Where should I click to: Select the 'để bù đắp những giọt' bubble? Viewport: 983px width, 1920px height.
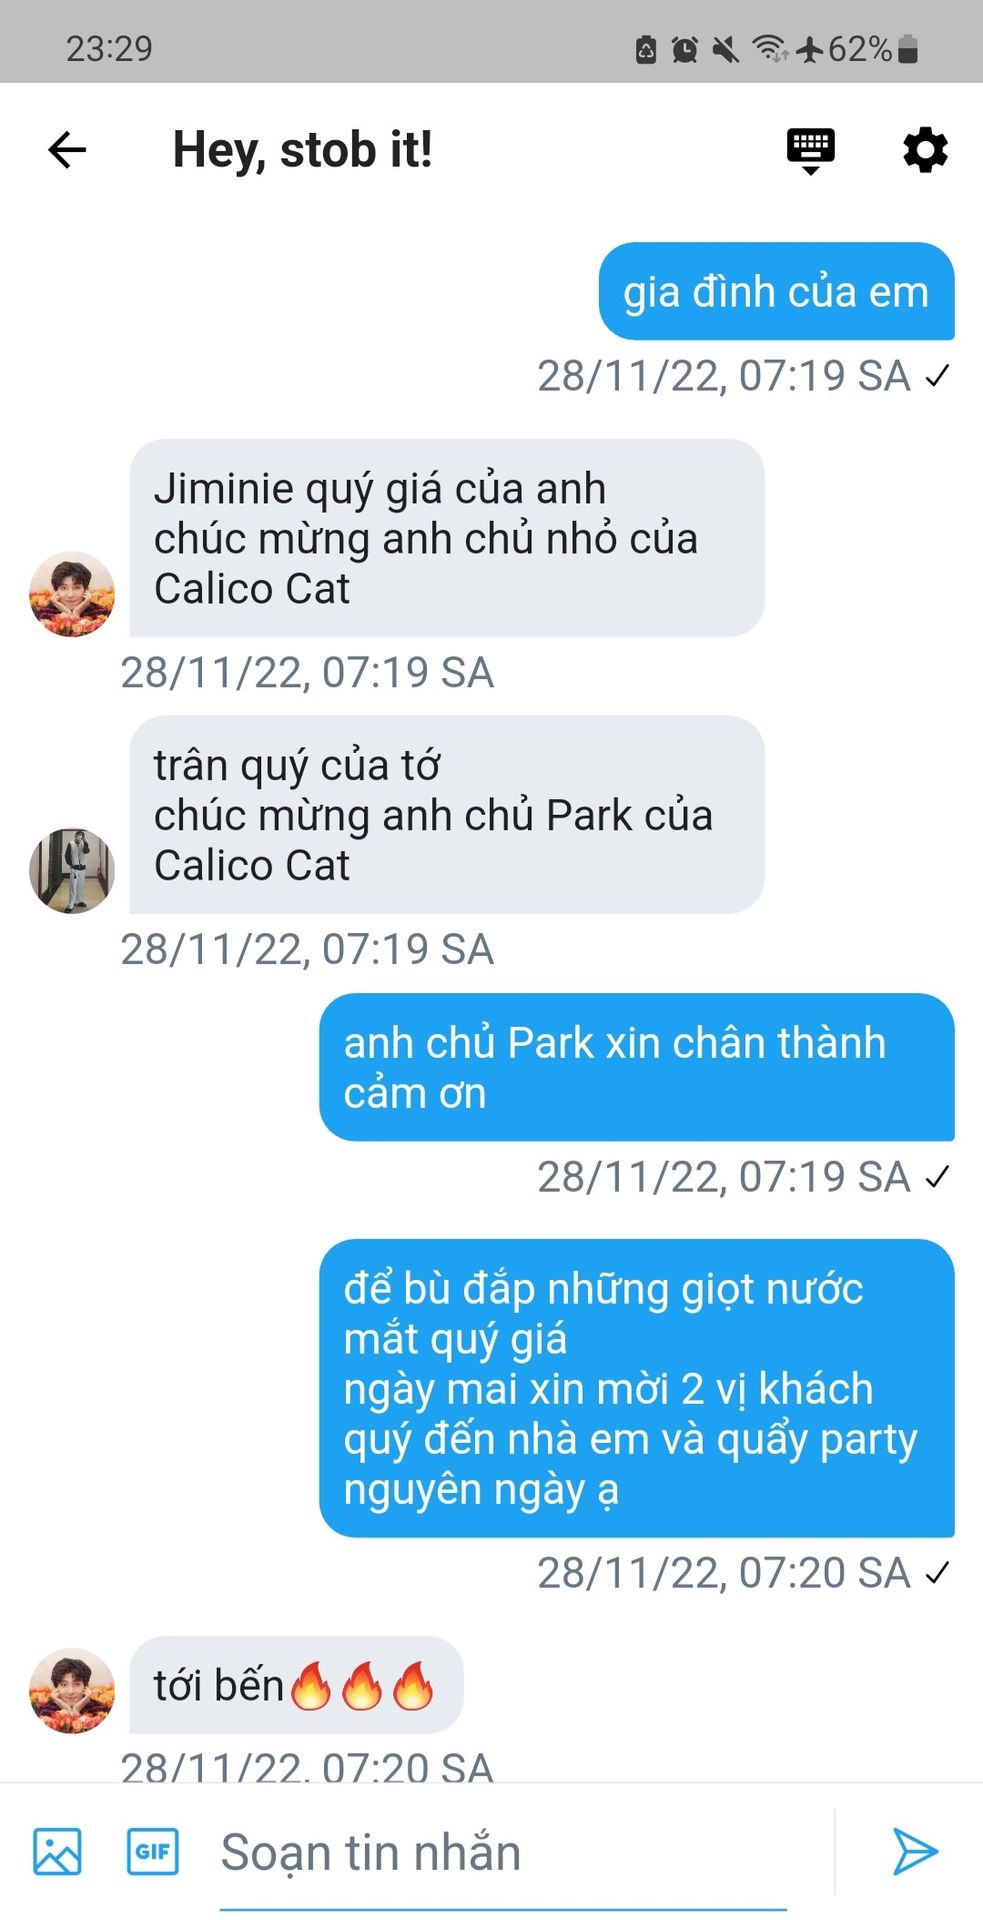click(x=637, y=1388)
